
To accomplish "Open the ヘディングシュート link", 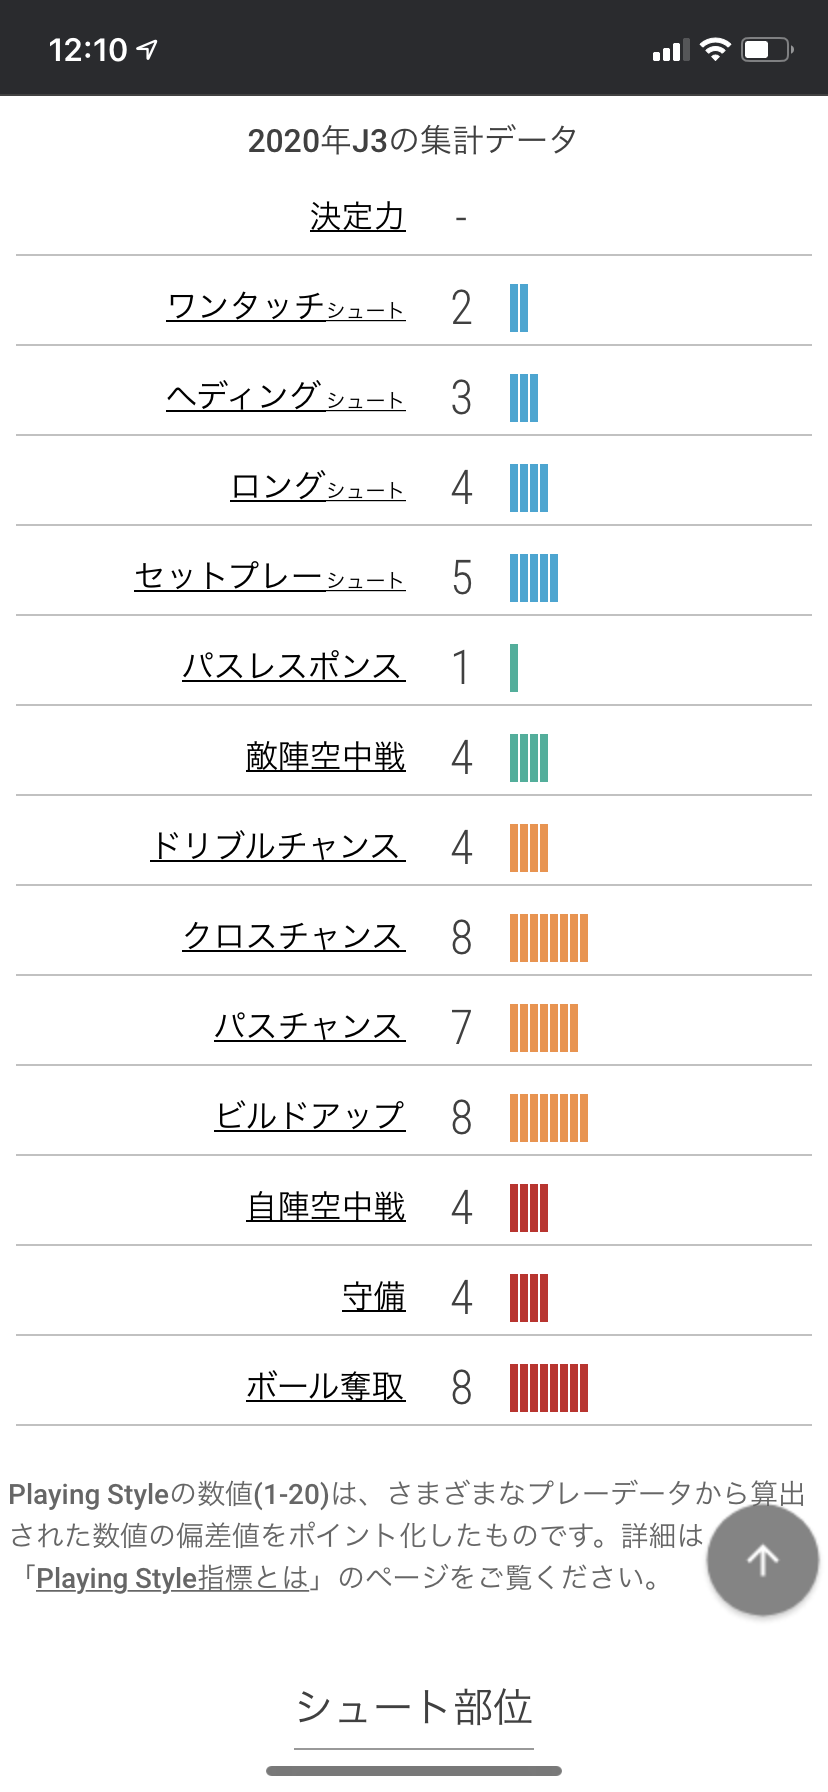I will point(285,396).
